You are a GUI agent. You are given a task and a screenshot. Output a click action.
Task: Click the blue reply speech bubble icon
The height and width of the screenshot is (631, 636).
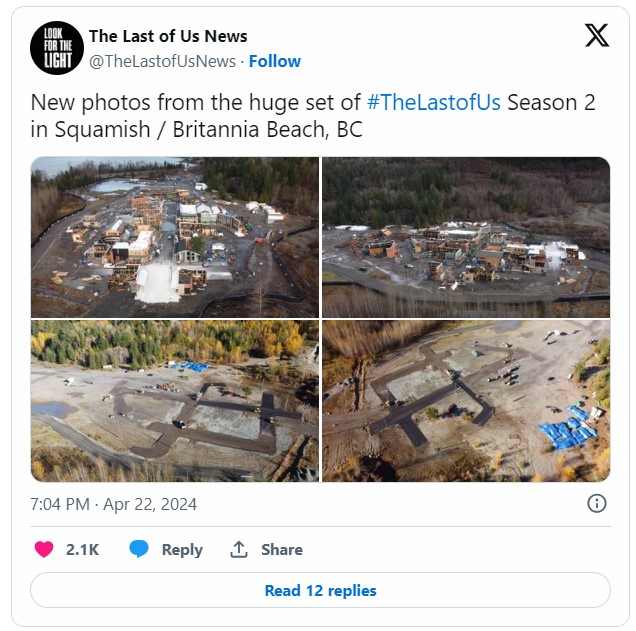tap(139, 549)
